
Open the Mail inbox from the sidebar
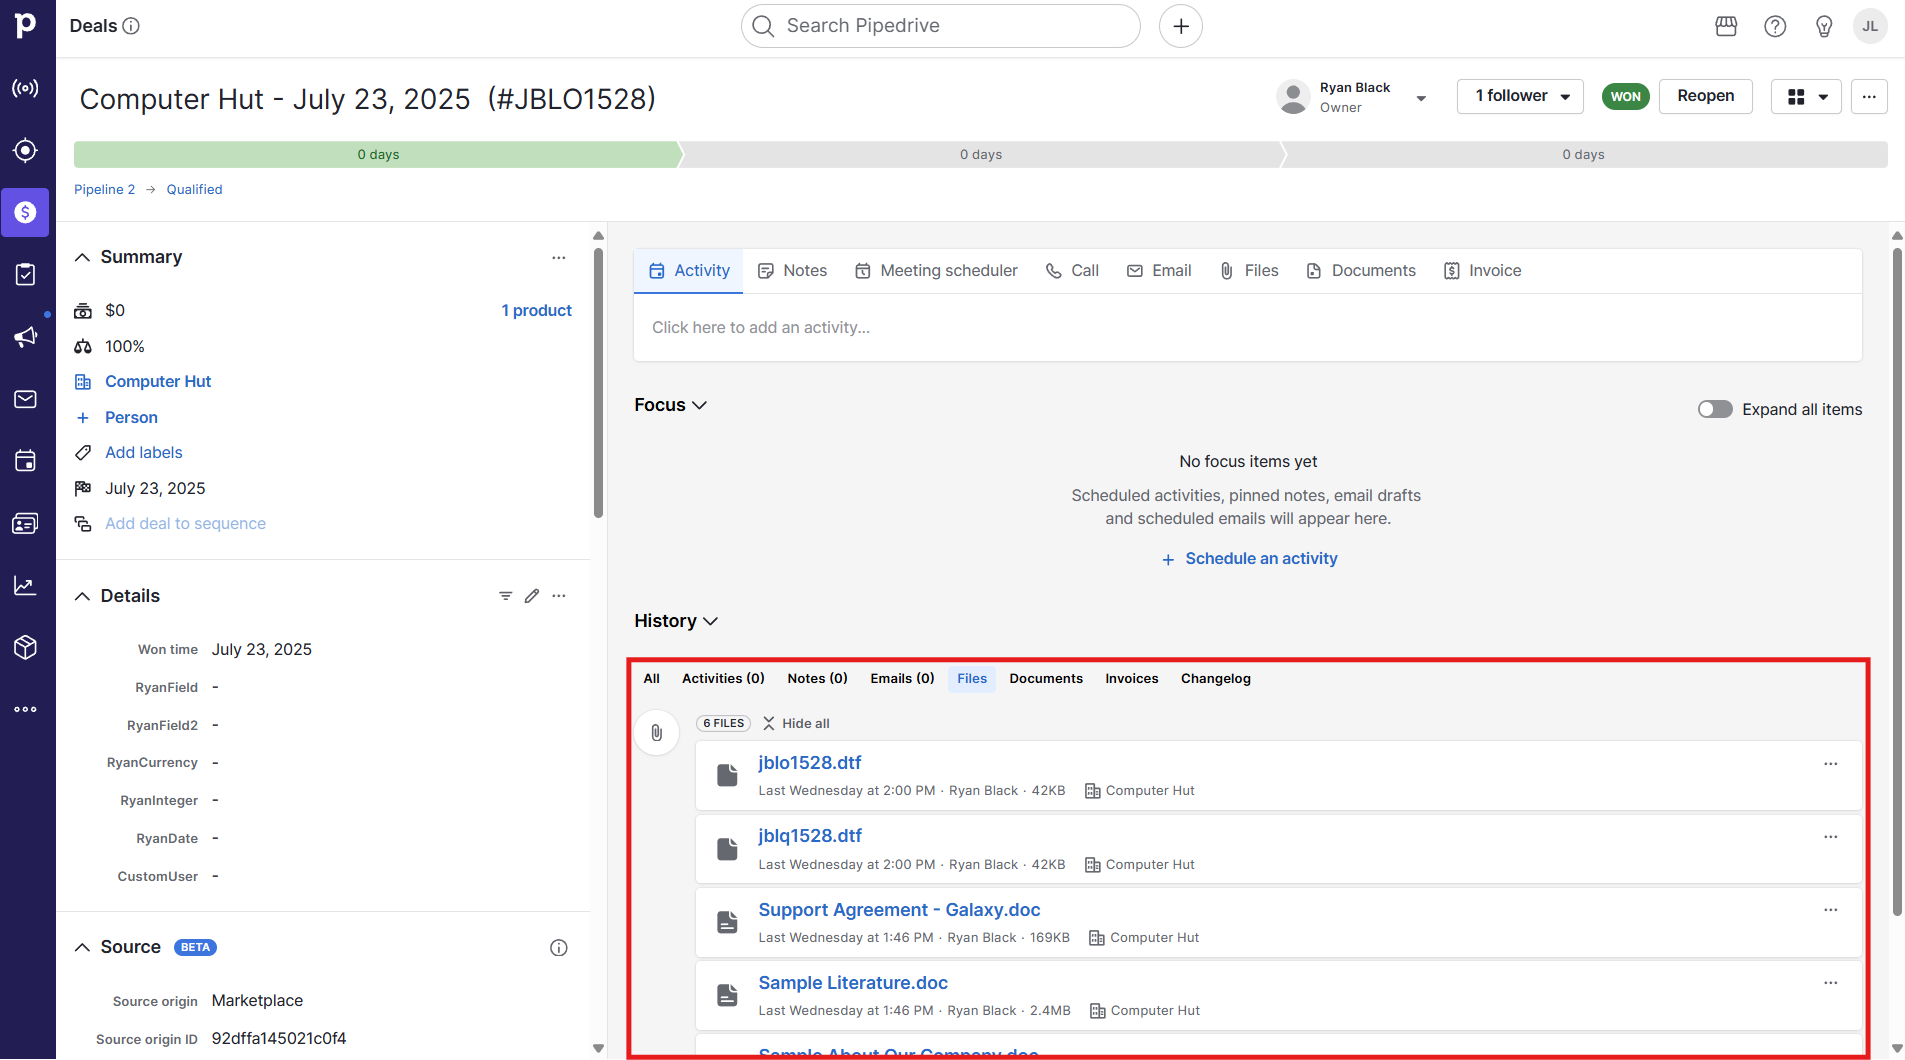[x=25, y=399]
